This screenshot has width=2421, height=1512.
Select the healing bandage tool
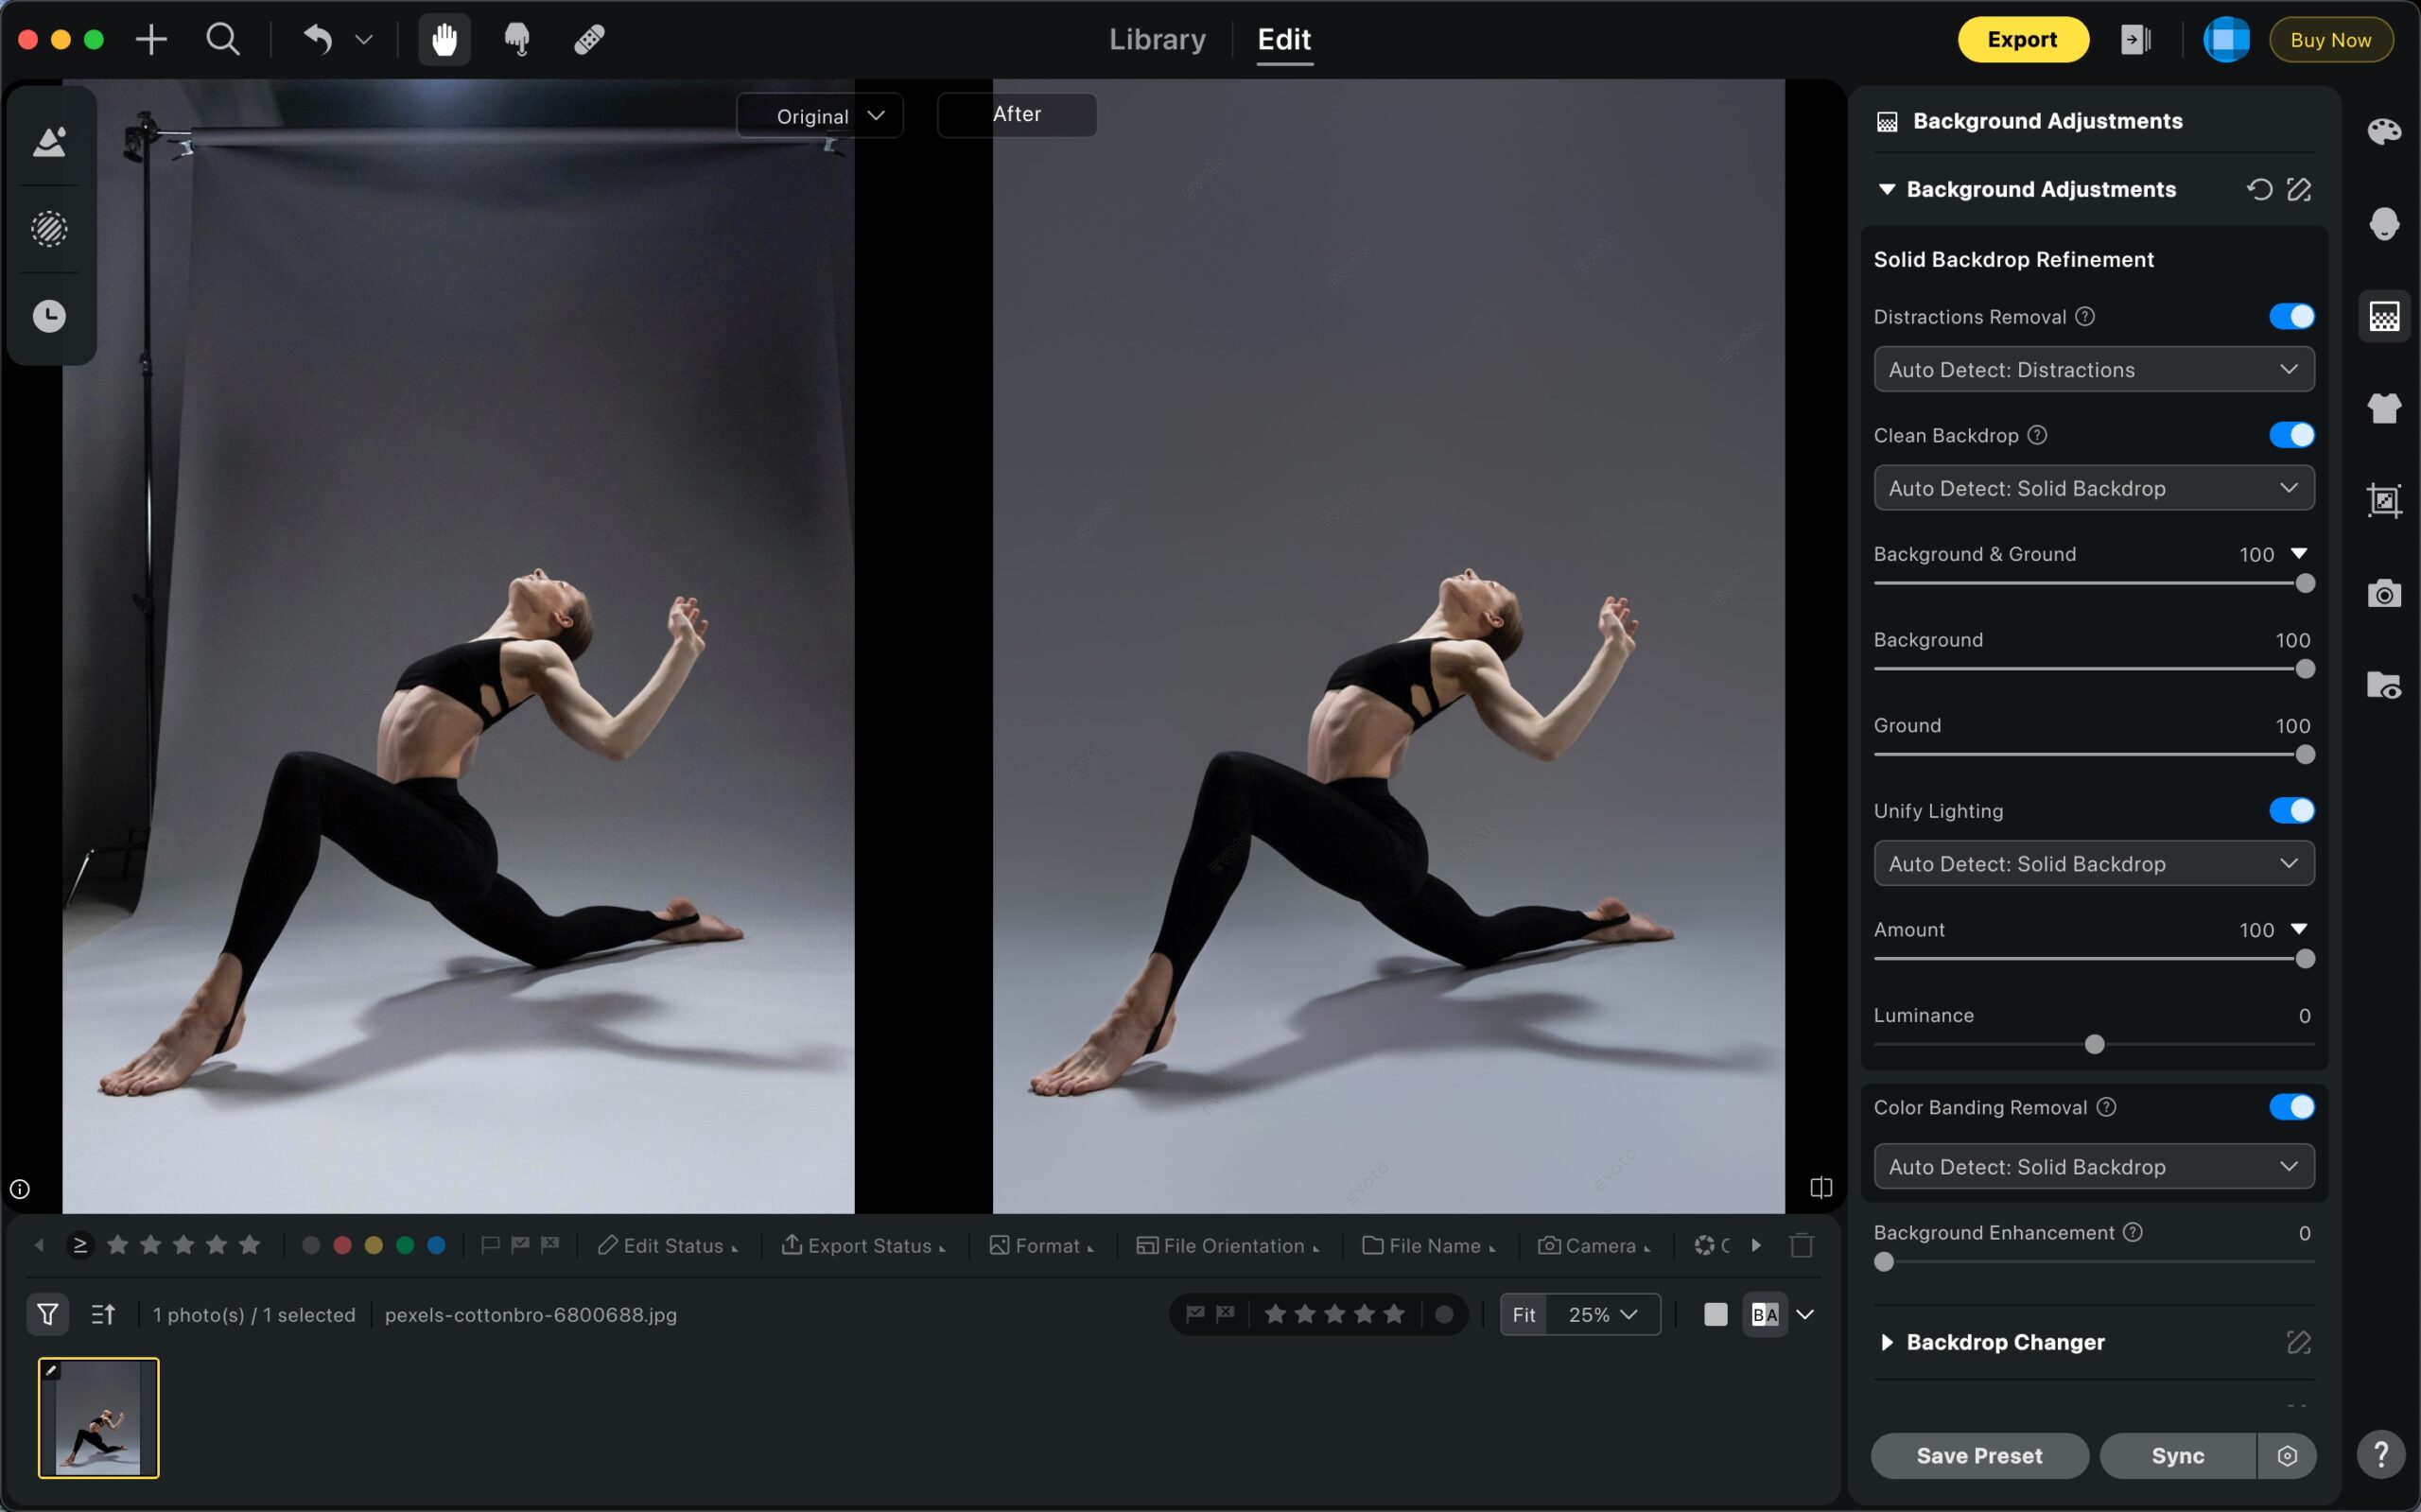point(589,40)
